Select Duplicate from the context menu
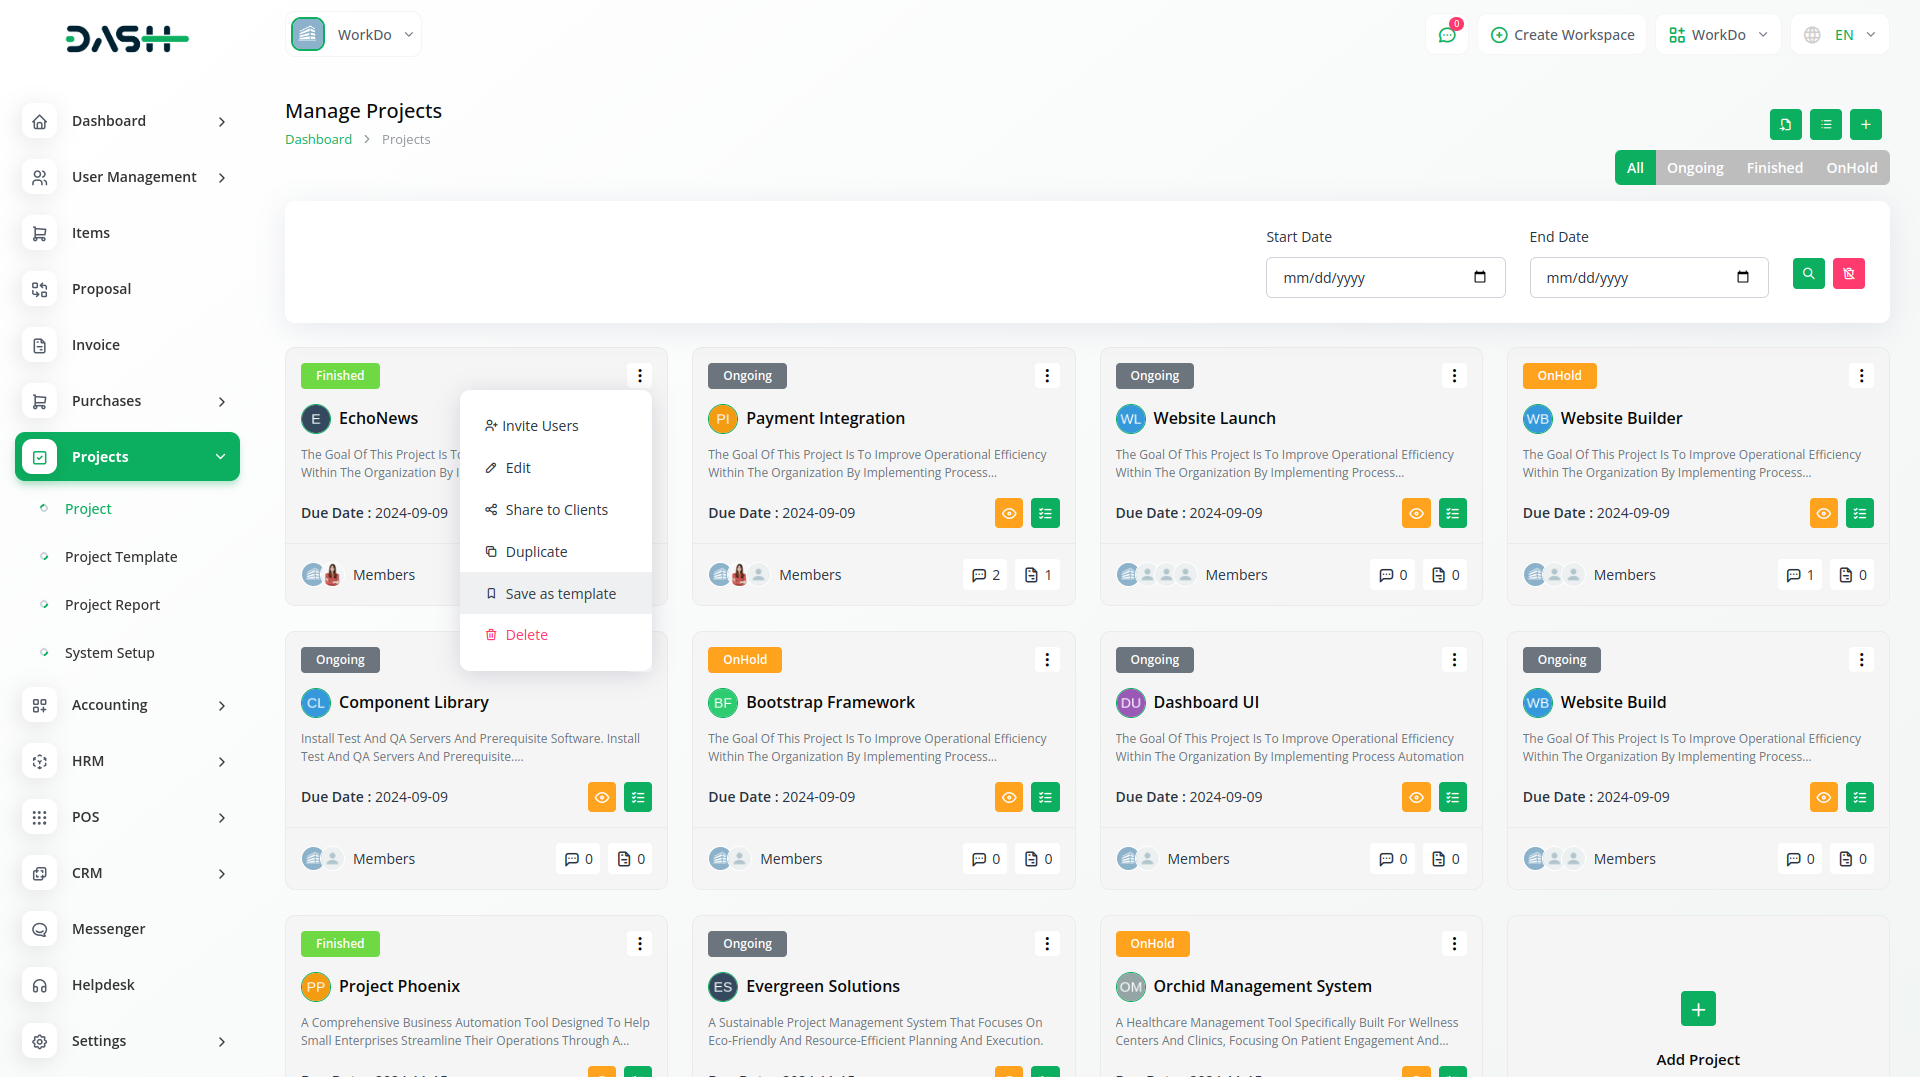1920x1077 pixels. [555, 552]
